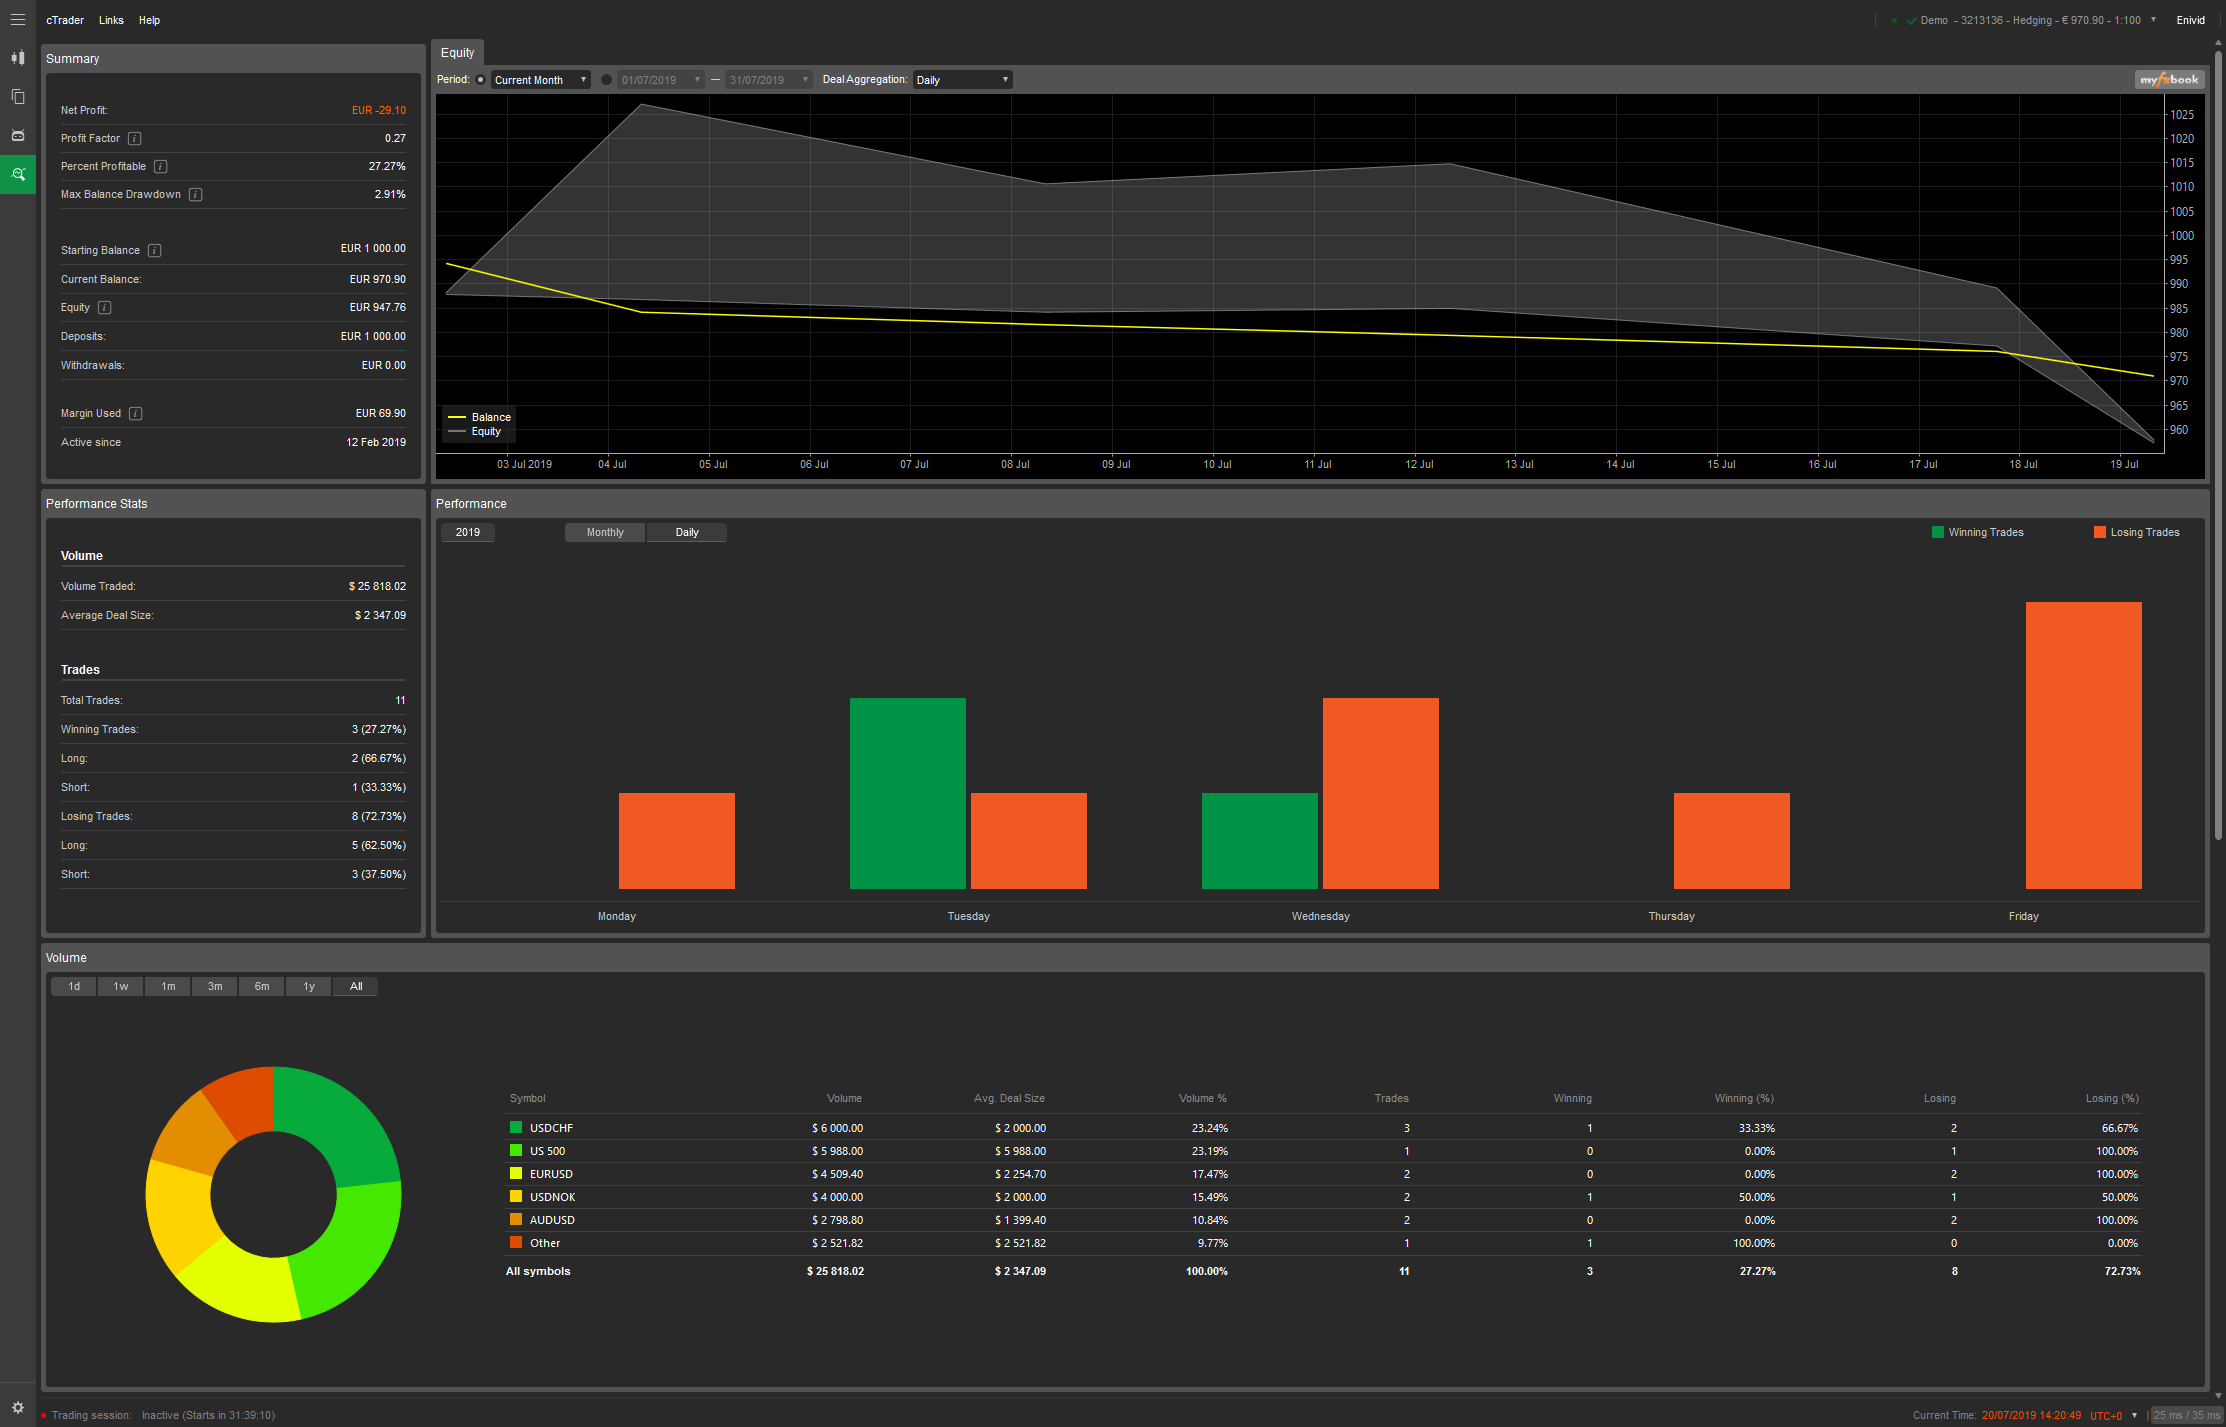Click the green connection checkmark icon
This screenshot has width=2226, height=1427.
[x=1912, y=21]
